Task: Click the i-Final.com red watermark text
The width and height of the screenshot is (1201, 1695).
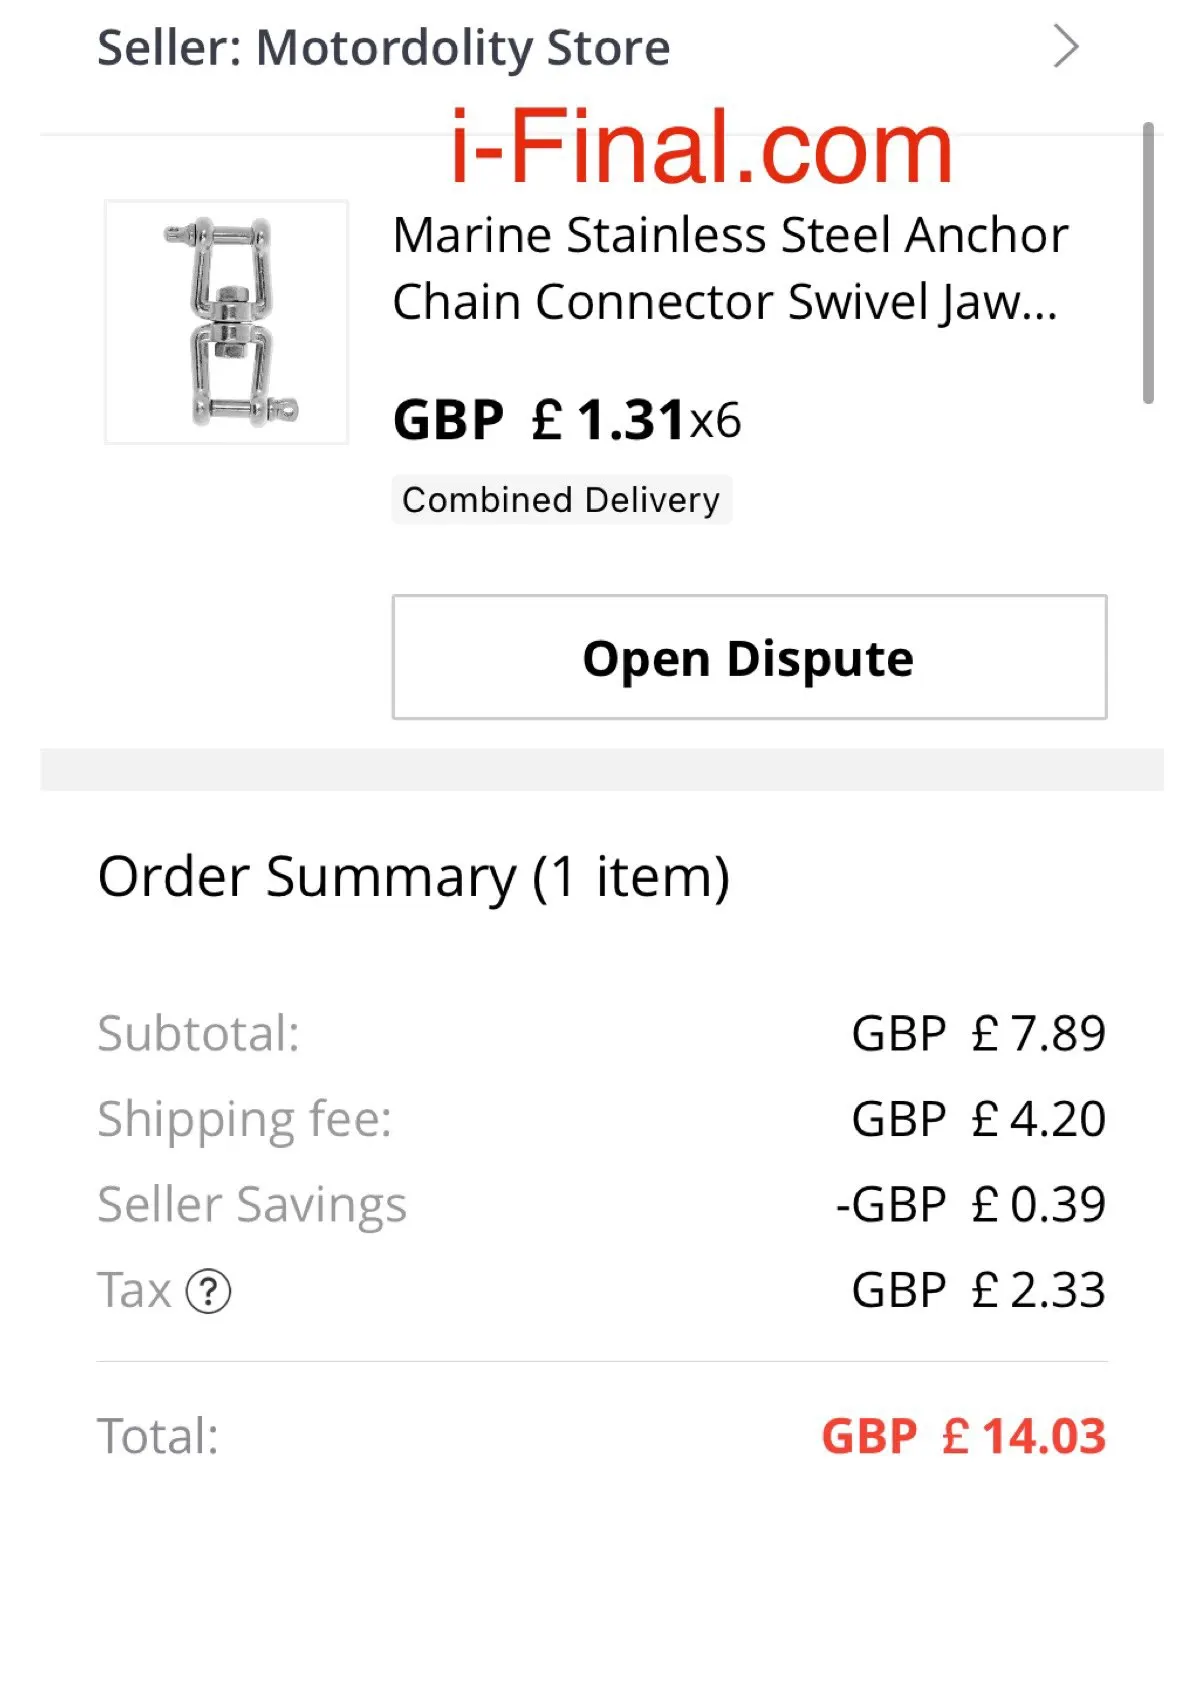Action: tap(701, 148)
